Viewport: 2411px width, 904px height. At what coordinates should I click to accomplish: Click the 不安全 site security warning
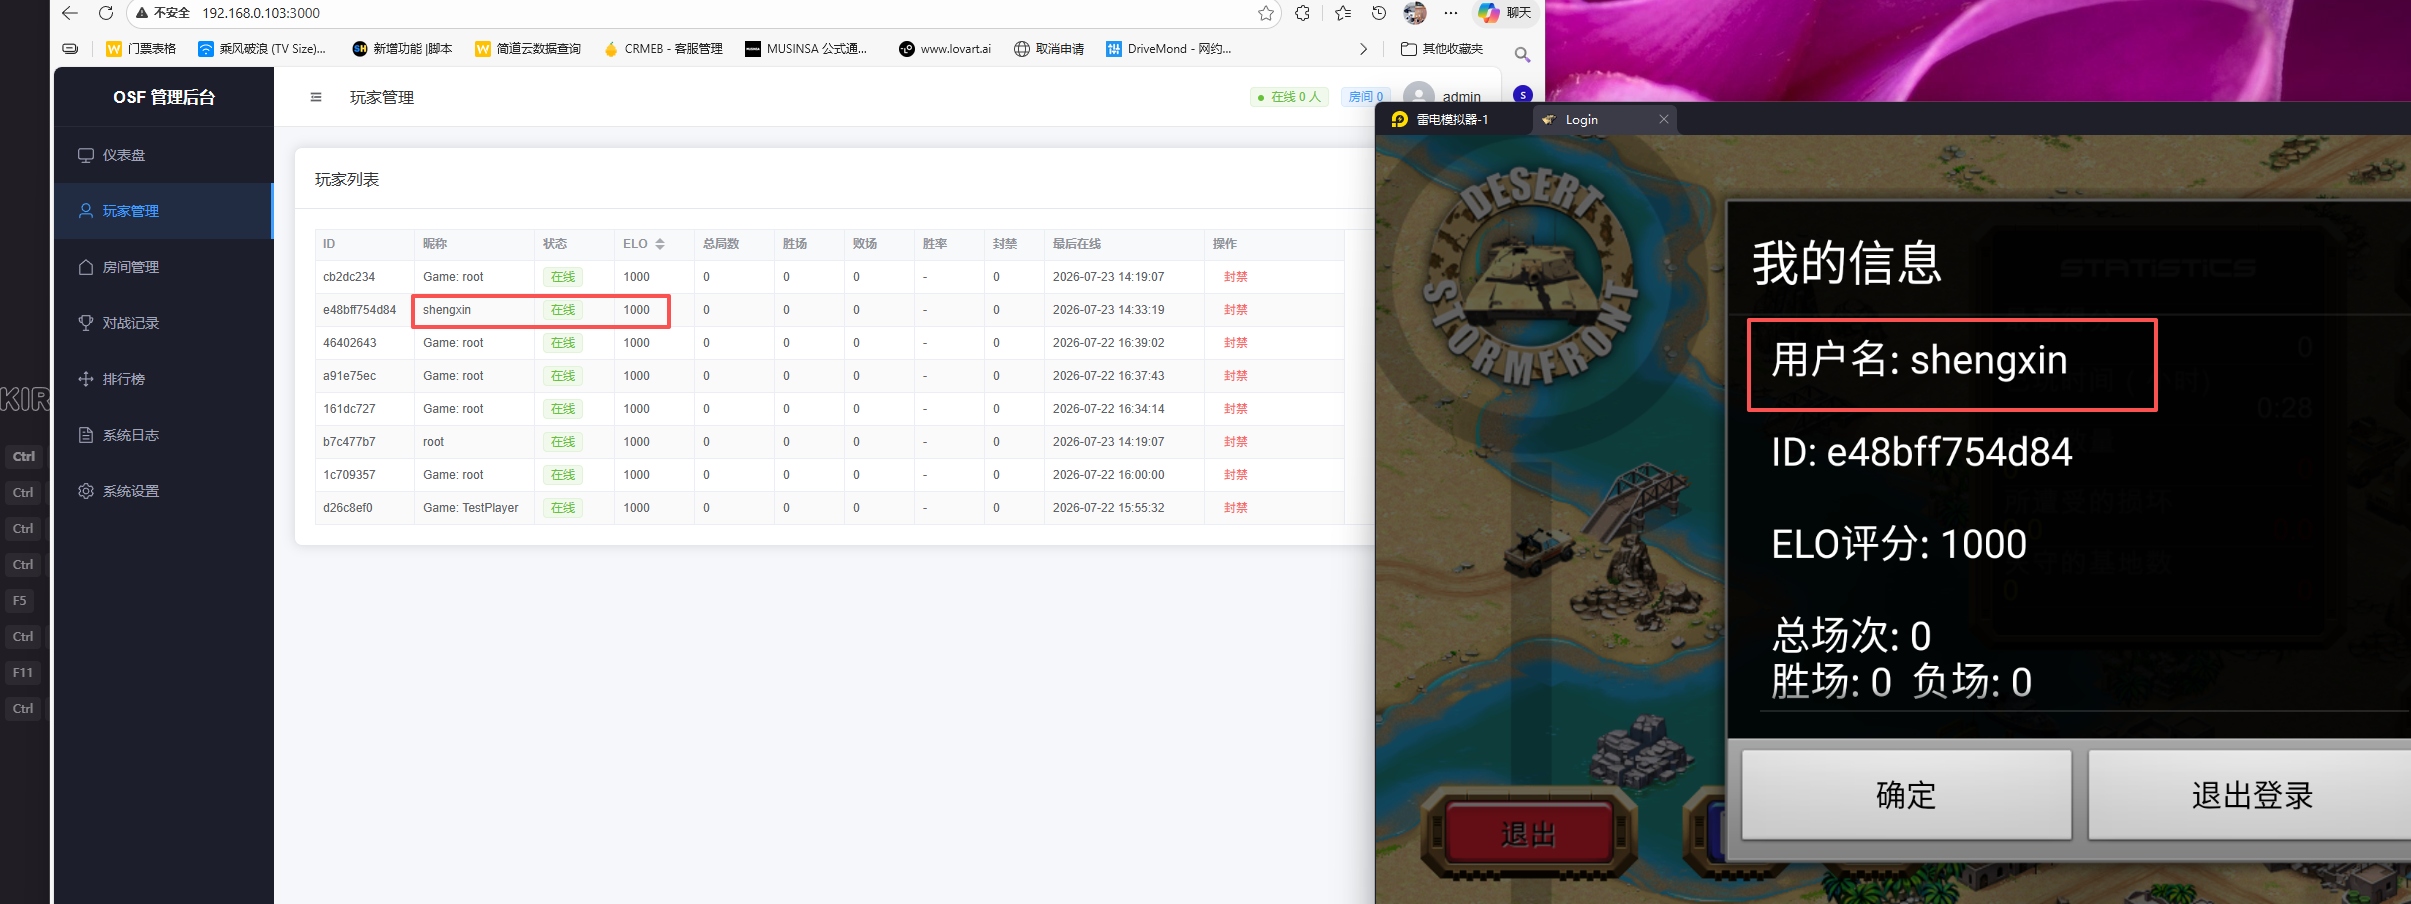coord(163,13)
